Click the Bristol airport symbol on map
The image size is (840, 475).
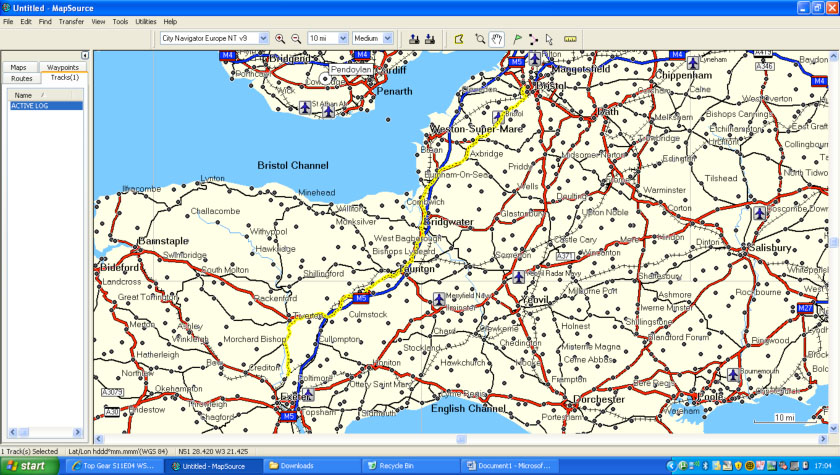[498, 116]
